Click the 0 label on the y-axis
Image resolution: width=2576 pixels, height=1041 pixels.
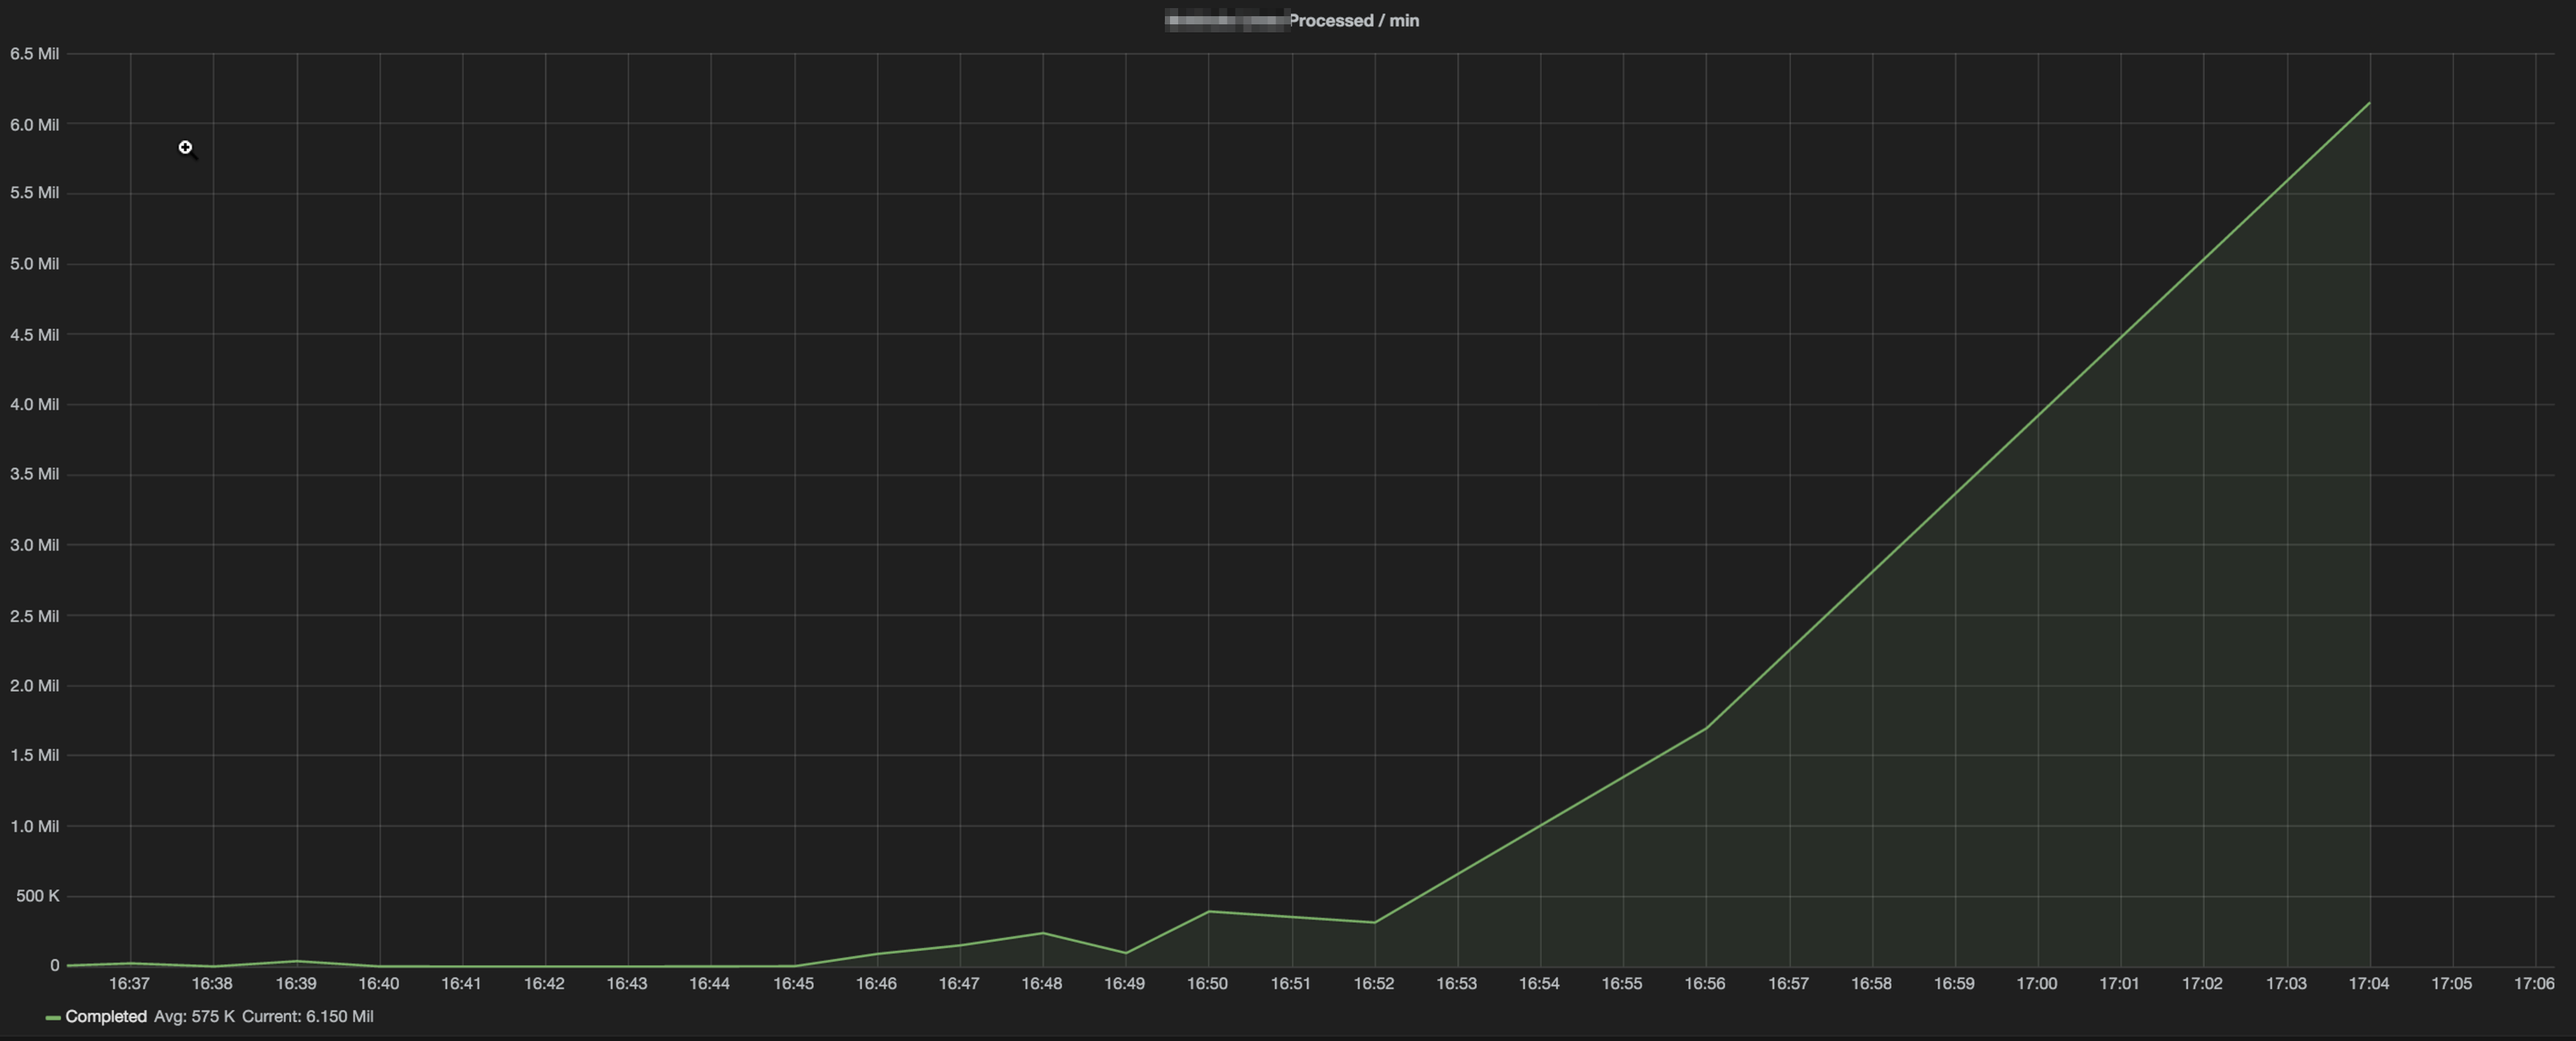pos(54,965)
